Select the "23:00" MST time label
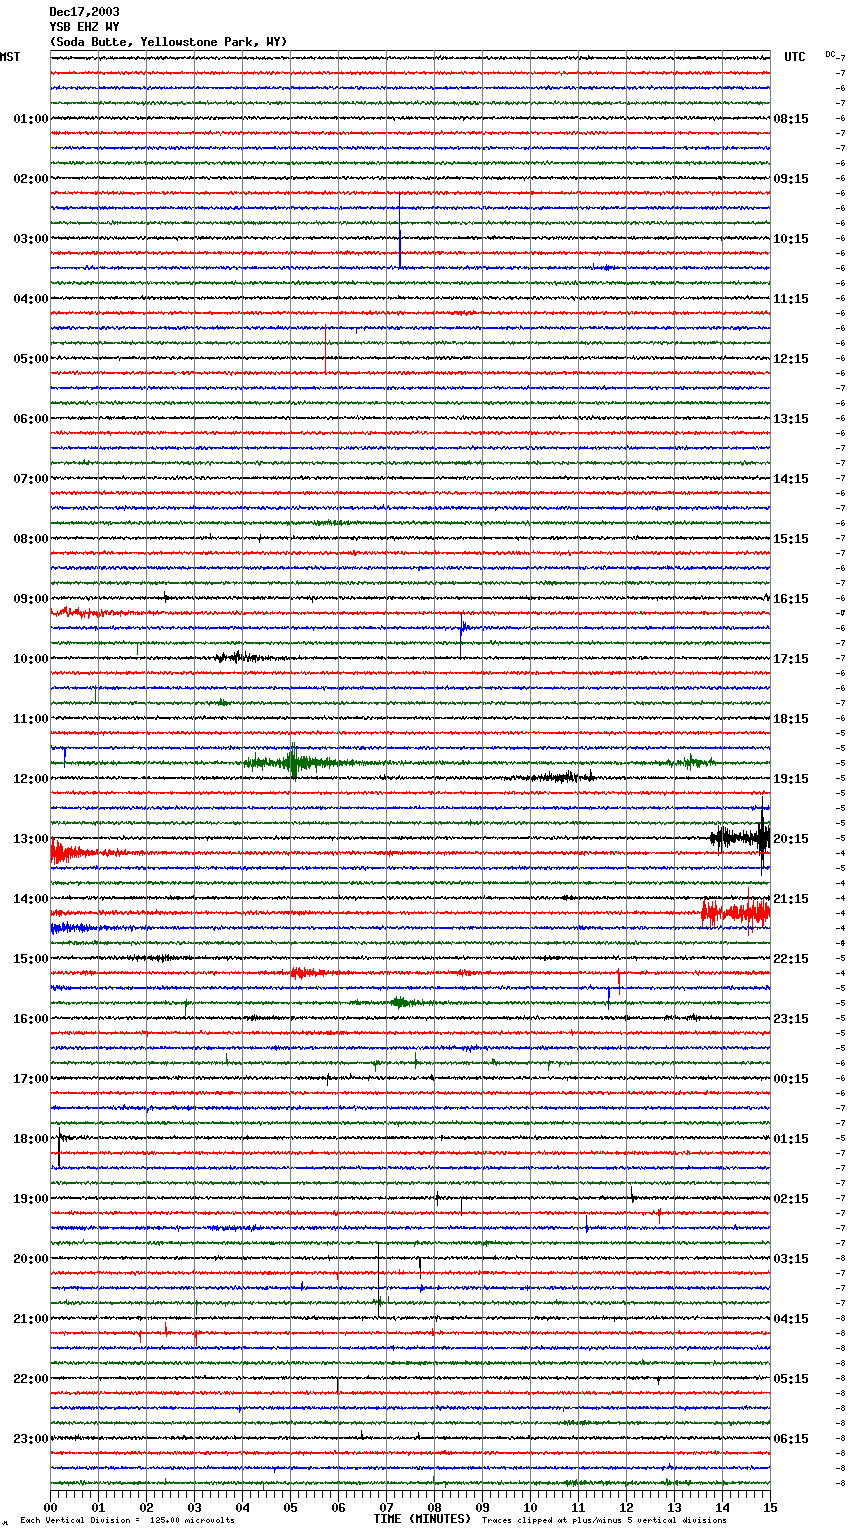The width and height of the screenshot is (850, 1534). [31, 1439]
